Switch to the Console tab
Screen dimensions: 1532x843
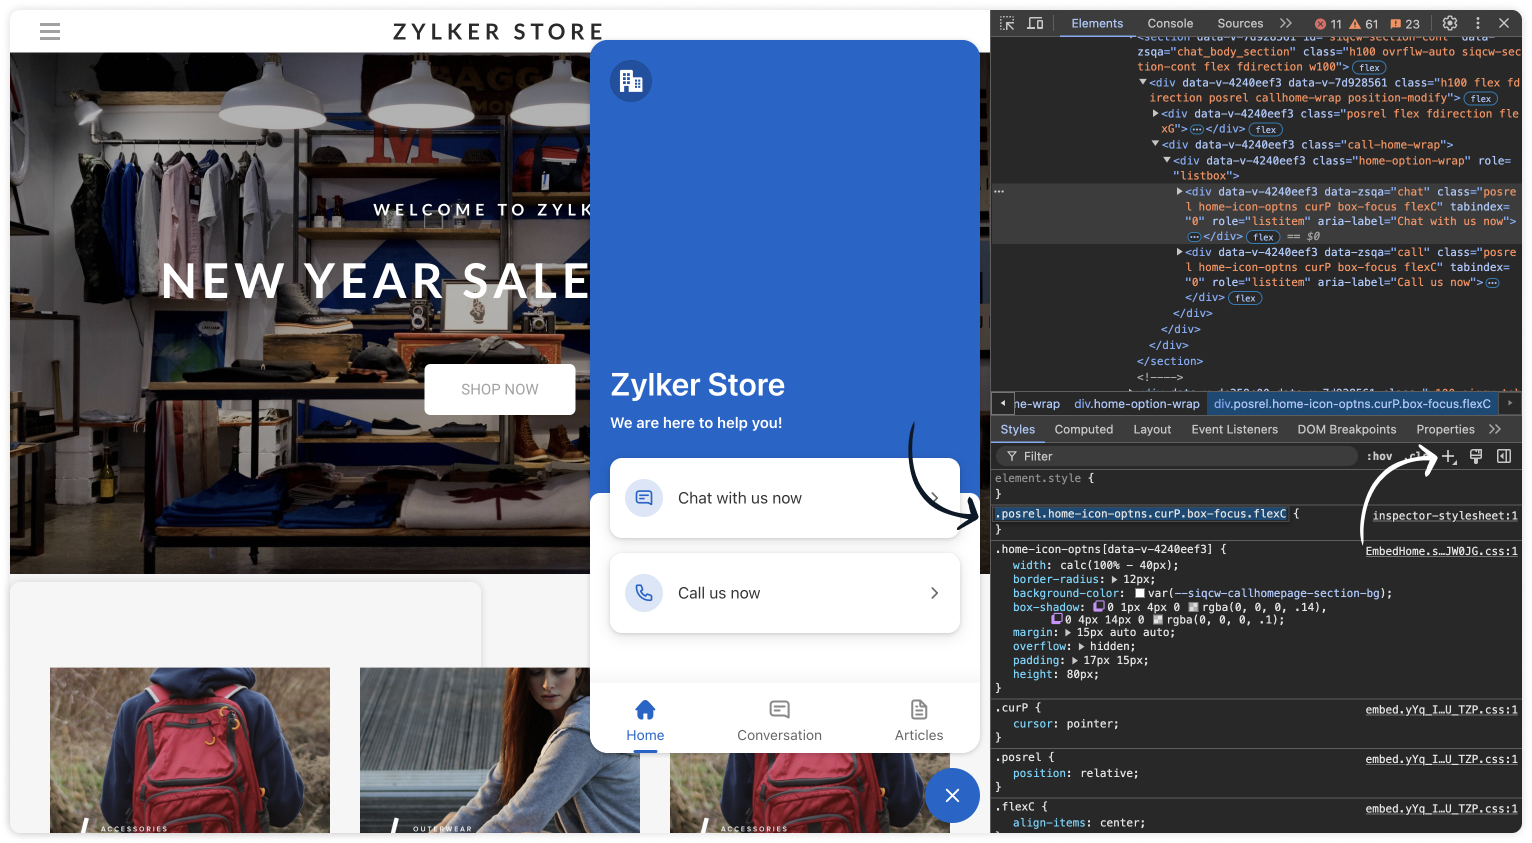[1170, 23]
